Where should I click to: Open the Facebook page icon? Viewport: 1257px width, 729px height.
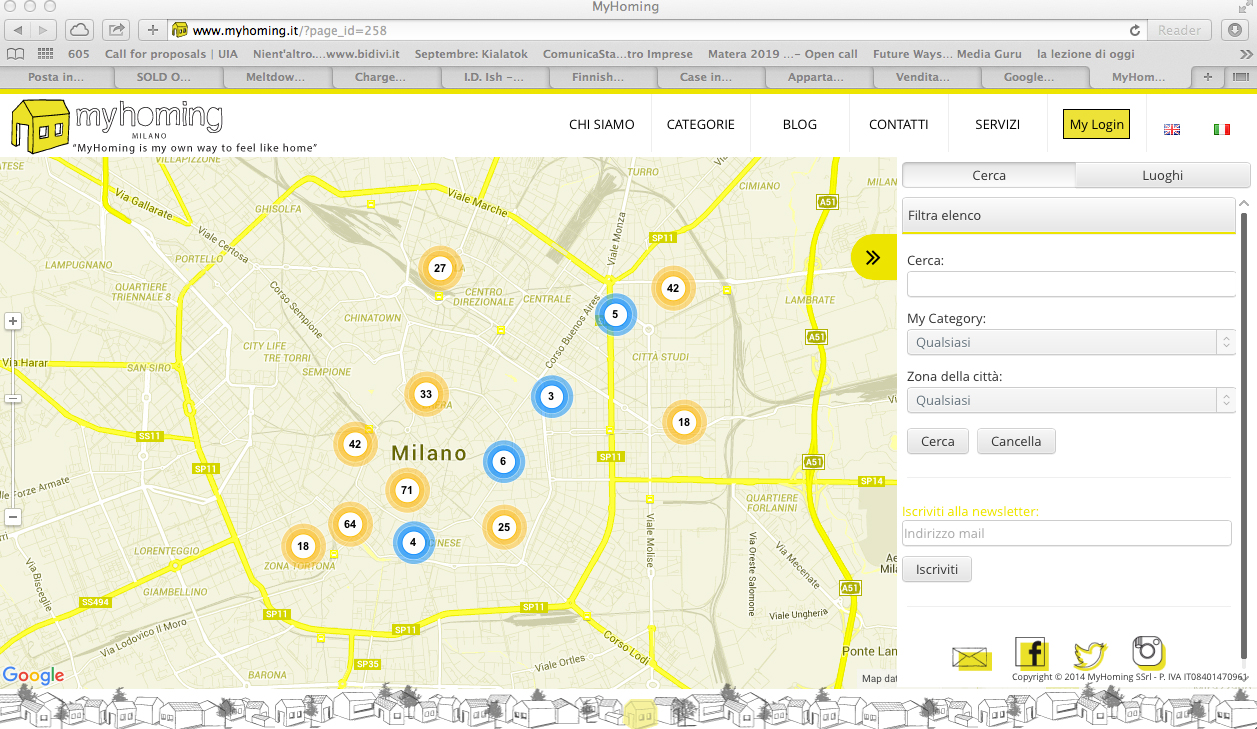click(1031, 653)
